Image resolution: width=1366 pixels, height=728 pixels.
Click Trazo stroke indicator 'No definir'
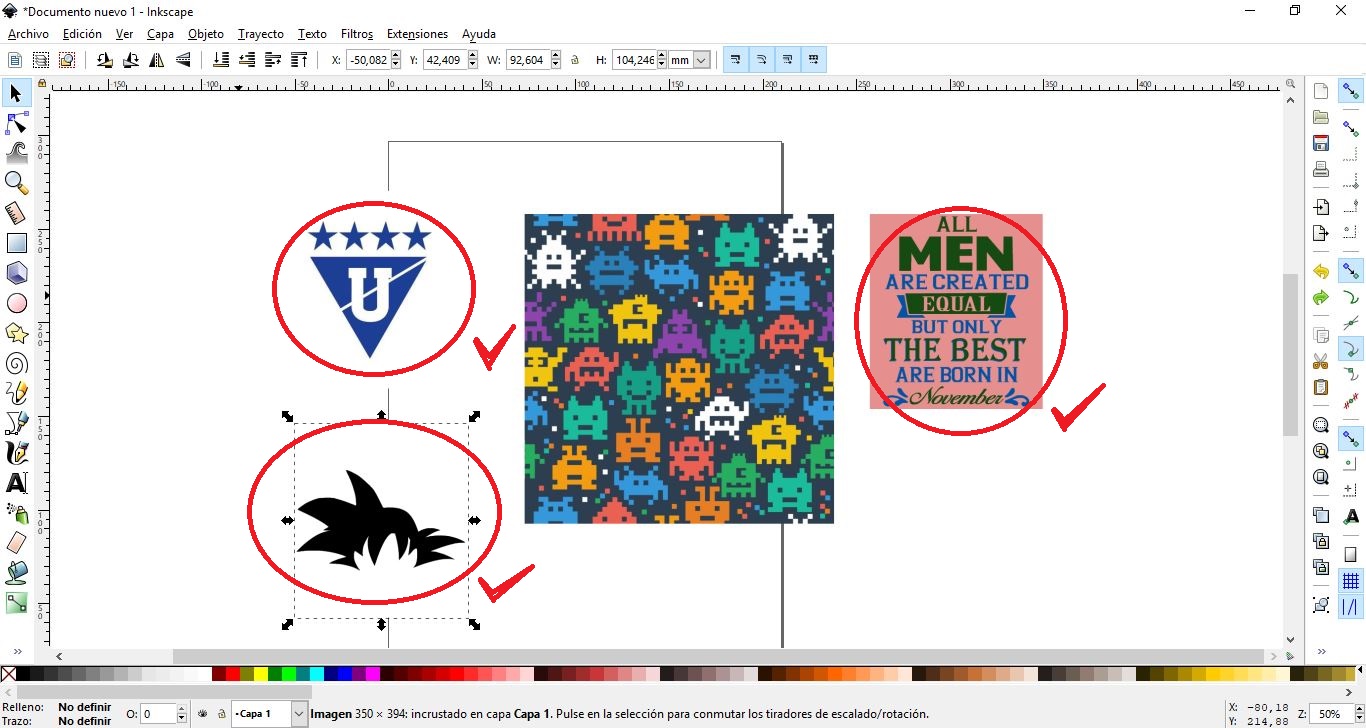(85, 721)
